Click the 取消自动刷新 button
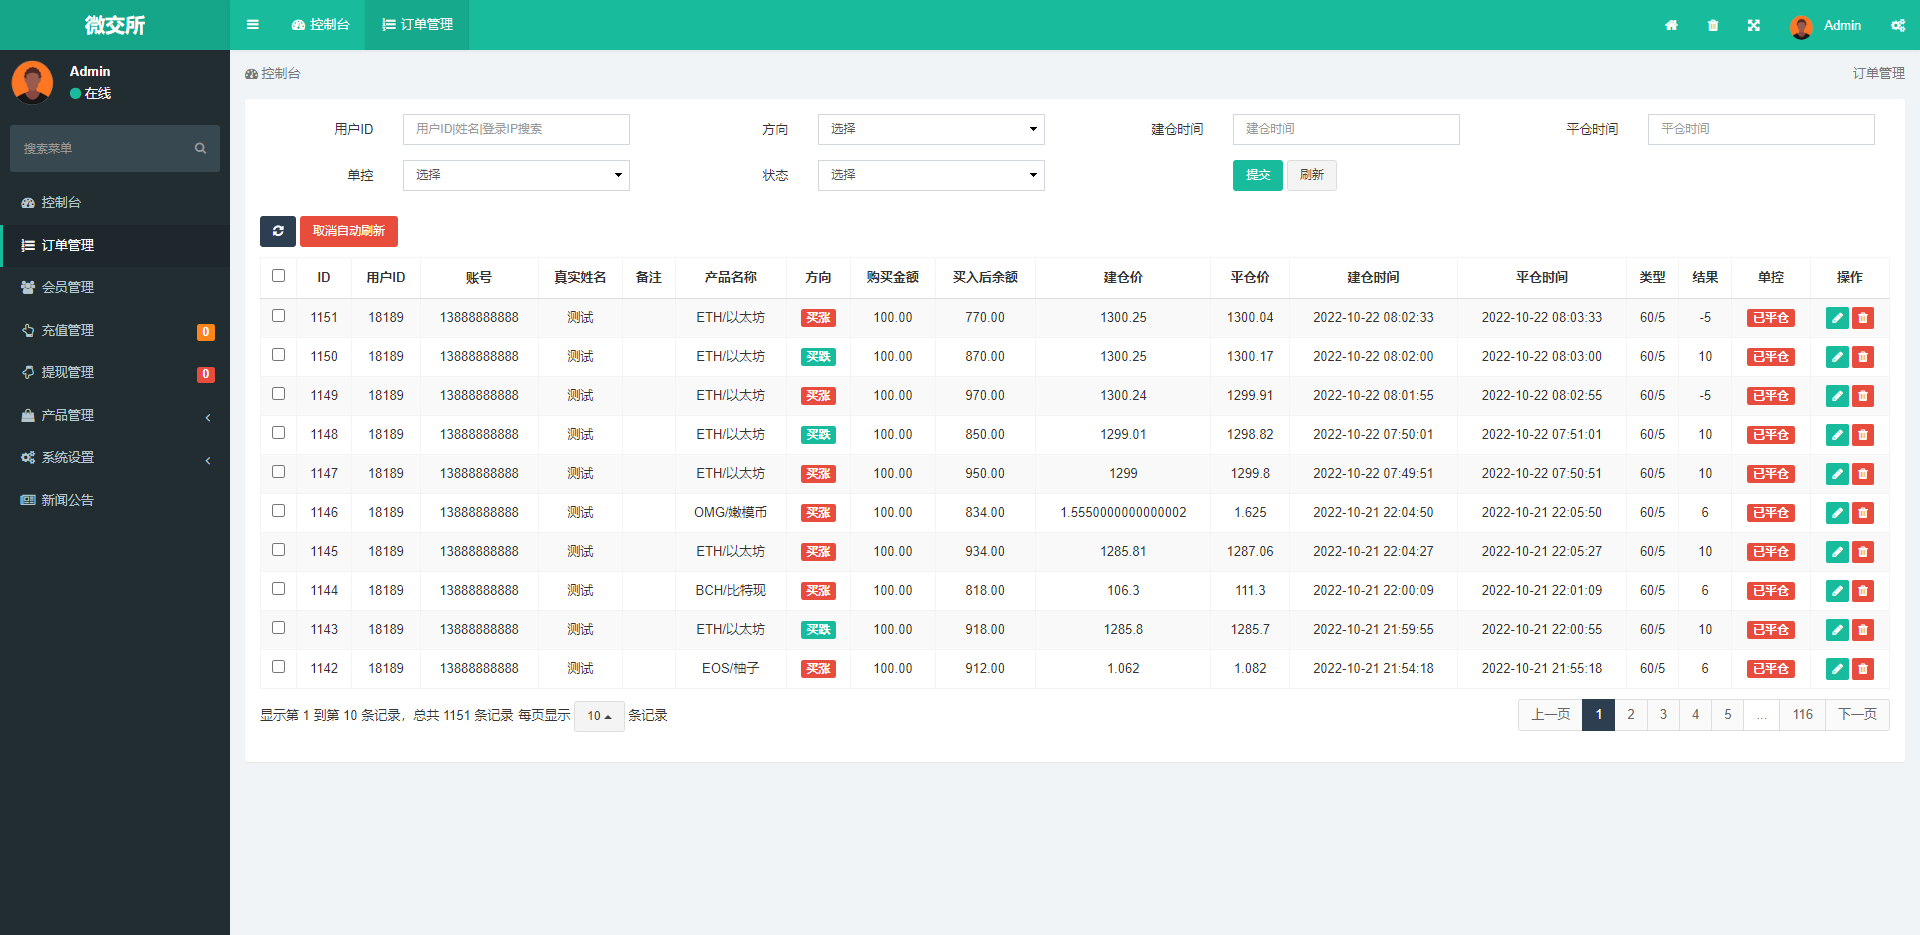Screen dimensions: 1920x935 point(348,231)
